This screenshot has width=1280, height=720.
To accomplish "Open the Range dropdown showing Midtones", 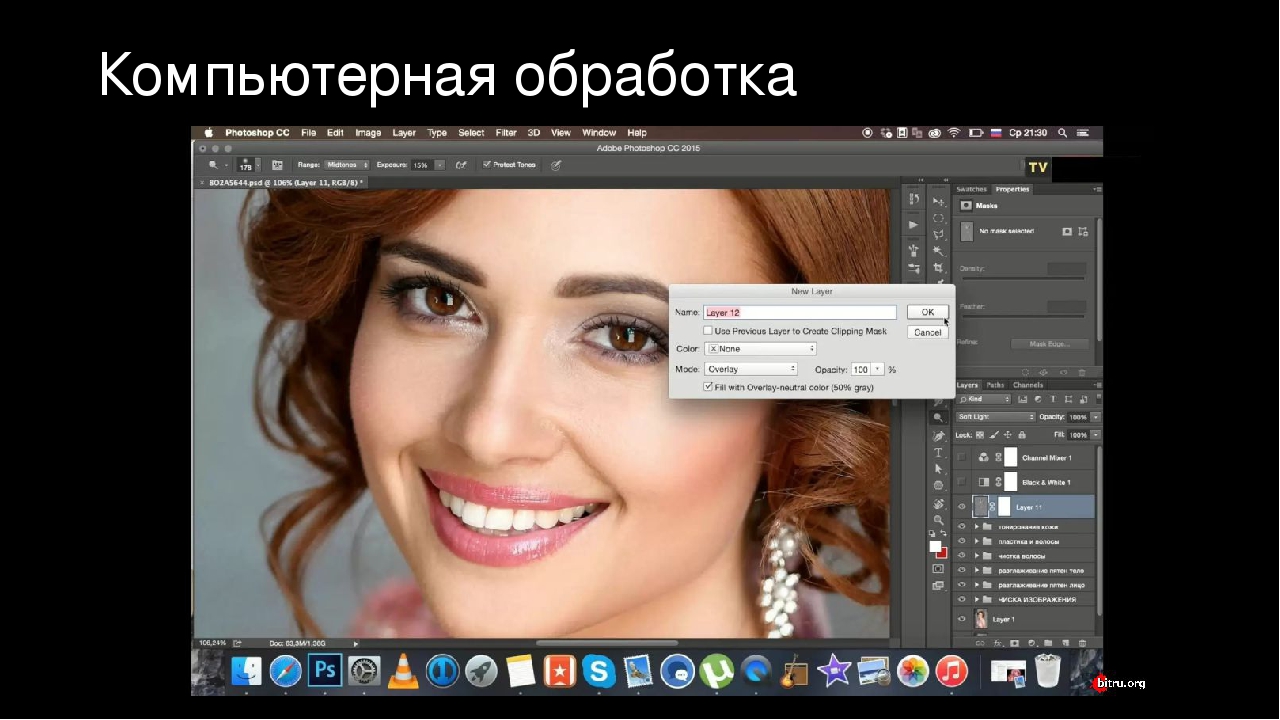I will coord(347,164).
